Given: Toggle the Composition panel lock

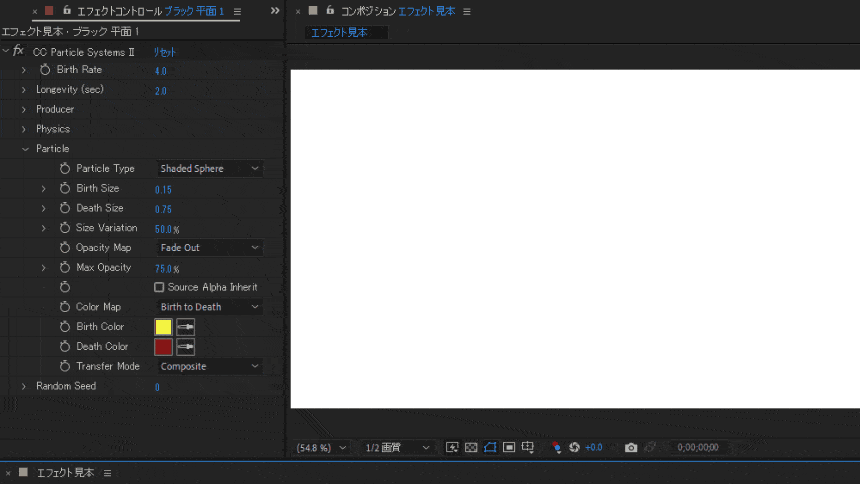Looking at the screenshot, I should click(330, 10).
